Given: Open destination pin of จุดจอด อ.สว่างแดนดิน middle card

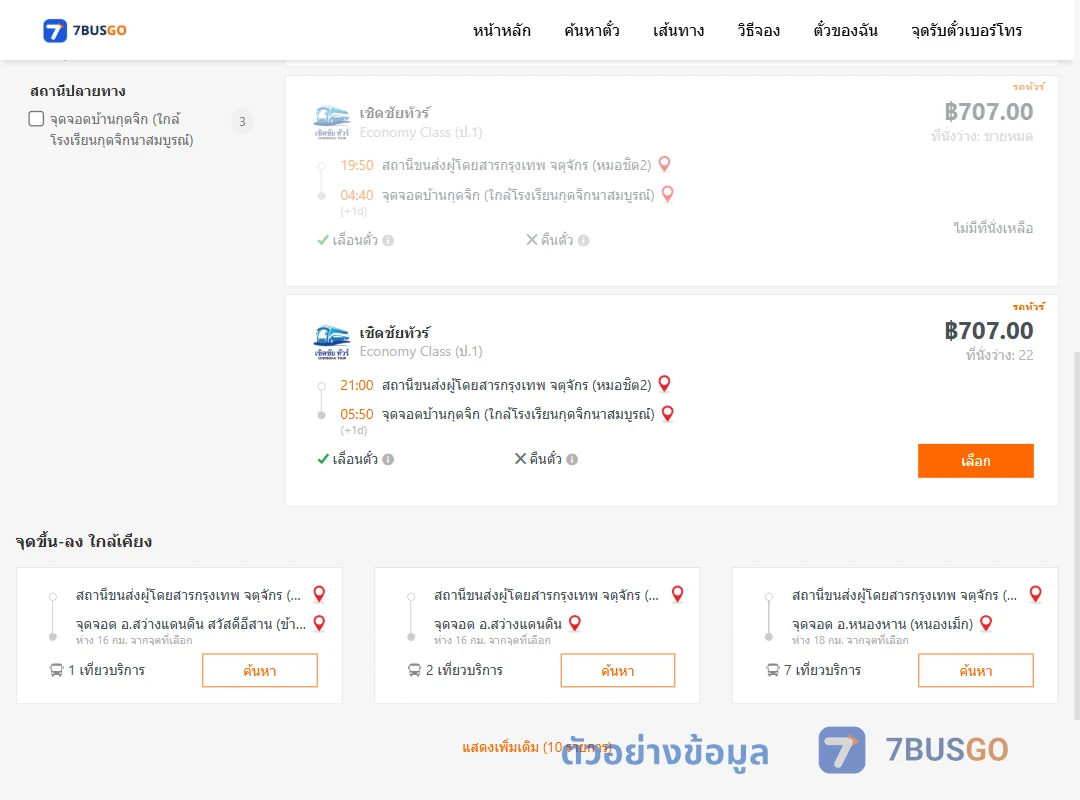Looking at the screenshot, I should (x=575, y=624).
